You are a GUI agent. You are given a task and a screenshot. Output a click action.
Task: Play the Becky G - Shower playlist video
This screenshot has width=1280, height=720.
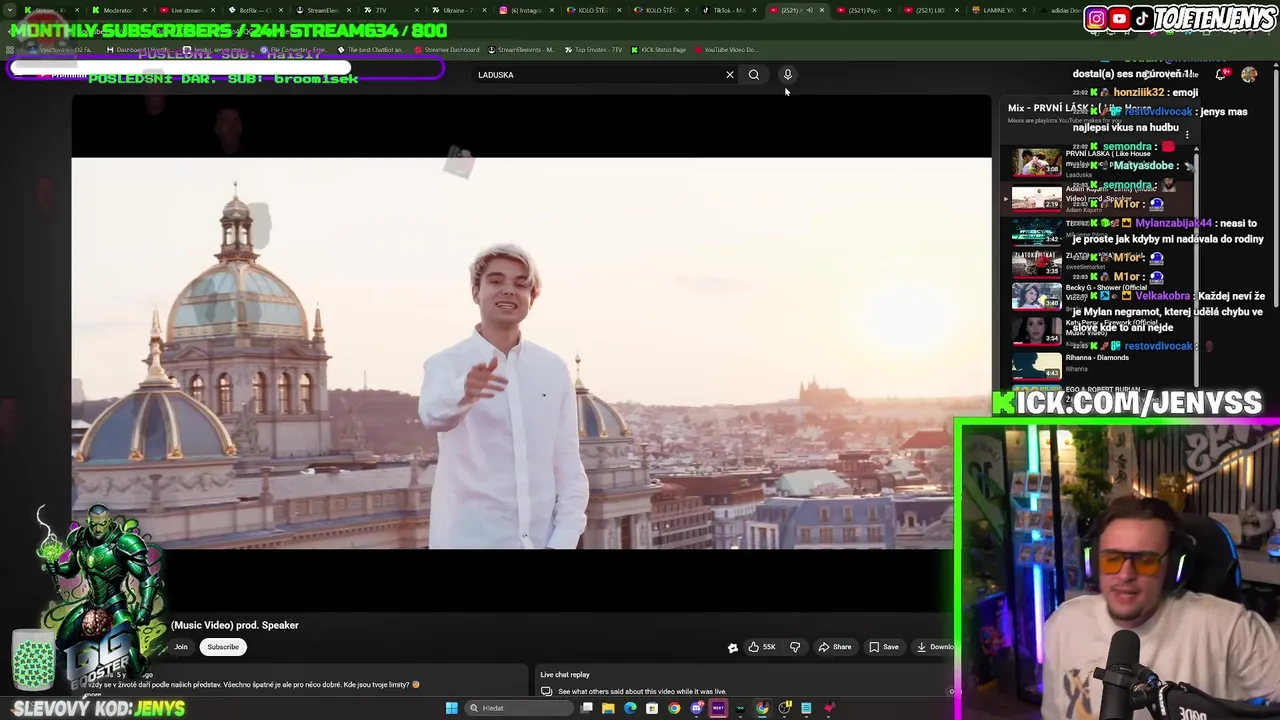1036,296
